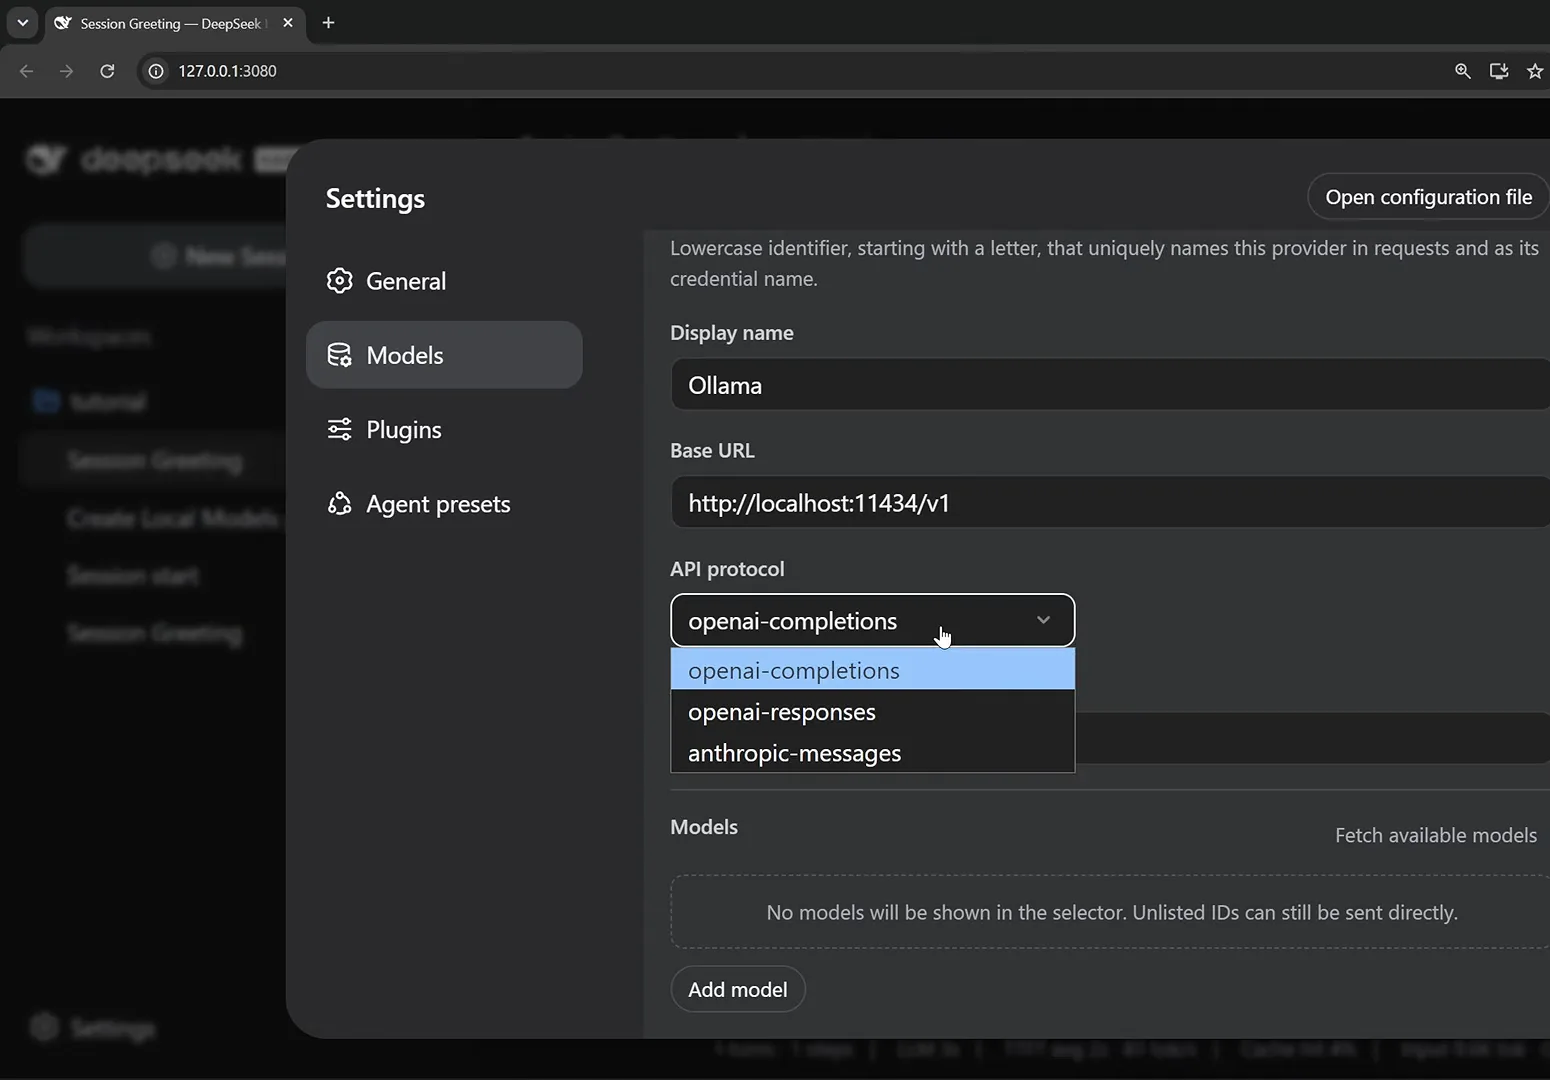Open the tab search dropdown arrow
The image size is (1550, 1080).
22,22
